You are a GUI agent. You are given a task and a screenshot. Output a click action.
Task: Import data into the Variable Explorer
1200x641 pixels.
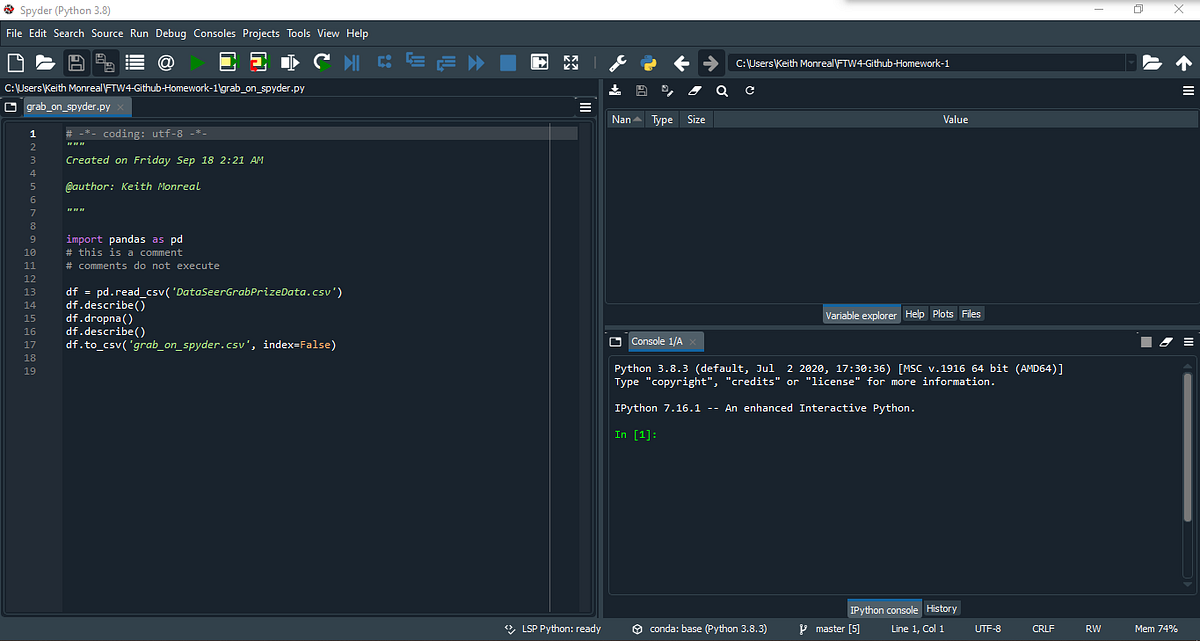(615, 90)
